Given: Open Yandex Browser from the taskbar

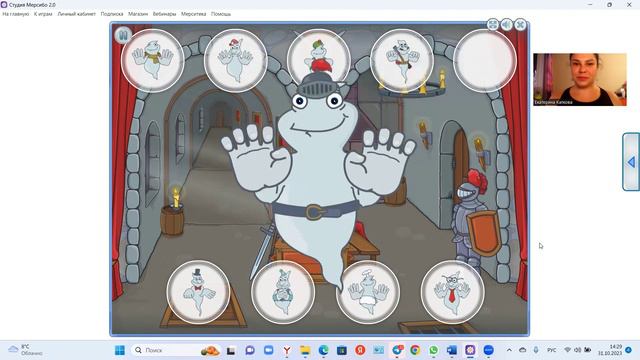Looking at the screenshot, I should click(x=287, y=350).
